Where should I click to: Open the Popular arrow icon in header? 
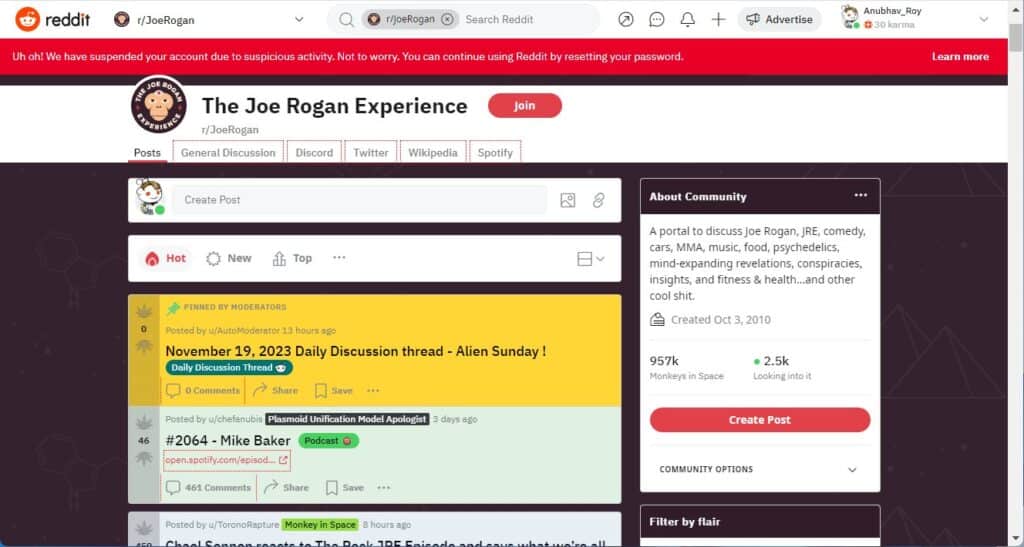point(626,19)
